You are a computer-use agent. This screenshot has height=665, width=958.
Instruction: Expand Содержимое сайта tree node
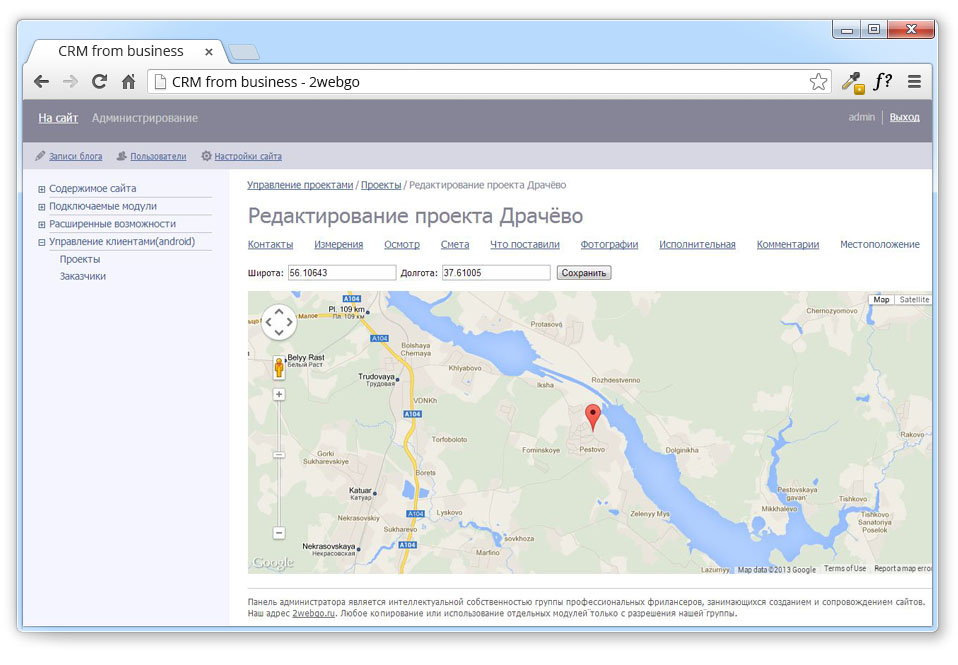point(42,189)
